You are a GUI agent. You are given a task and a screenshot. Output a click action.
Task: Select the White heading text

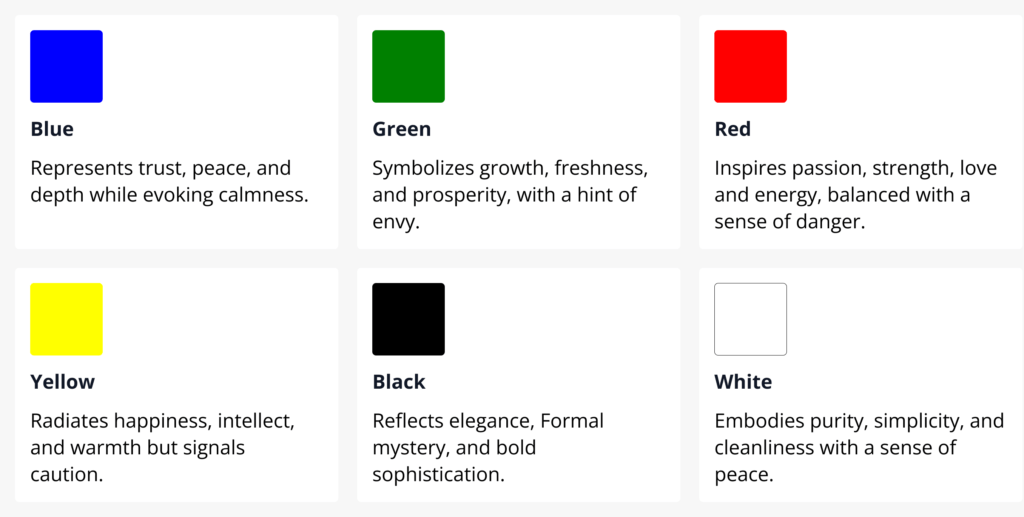click(x=743, y=382)
